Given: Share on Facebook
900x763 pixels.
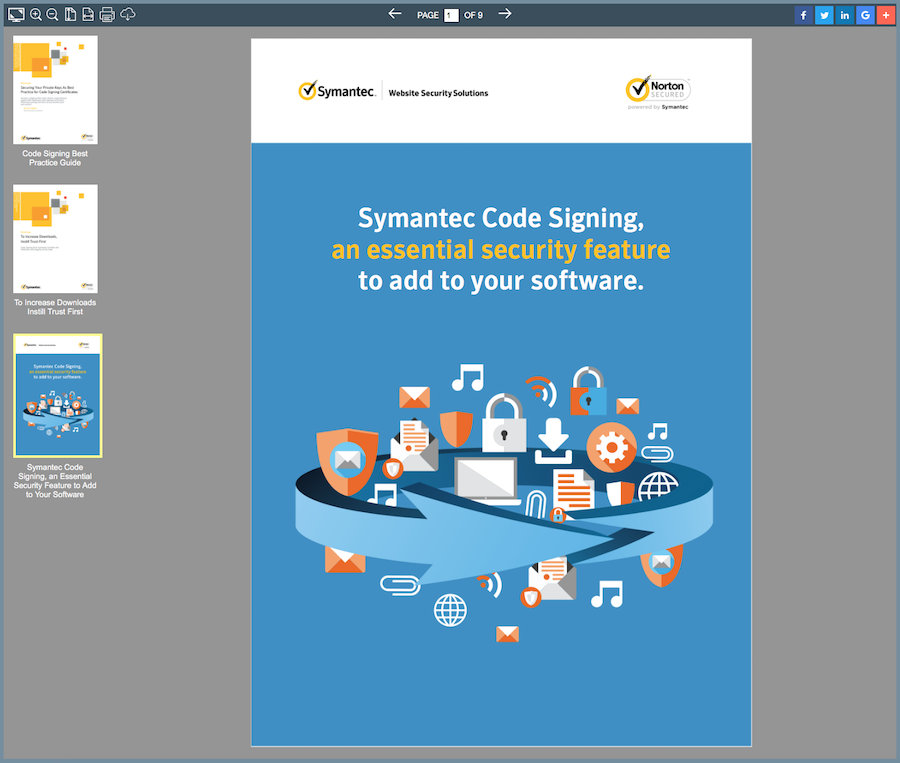Looking at the screenshot, I should pos(803,15).
